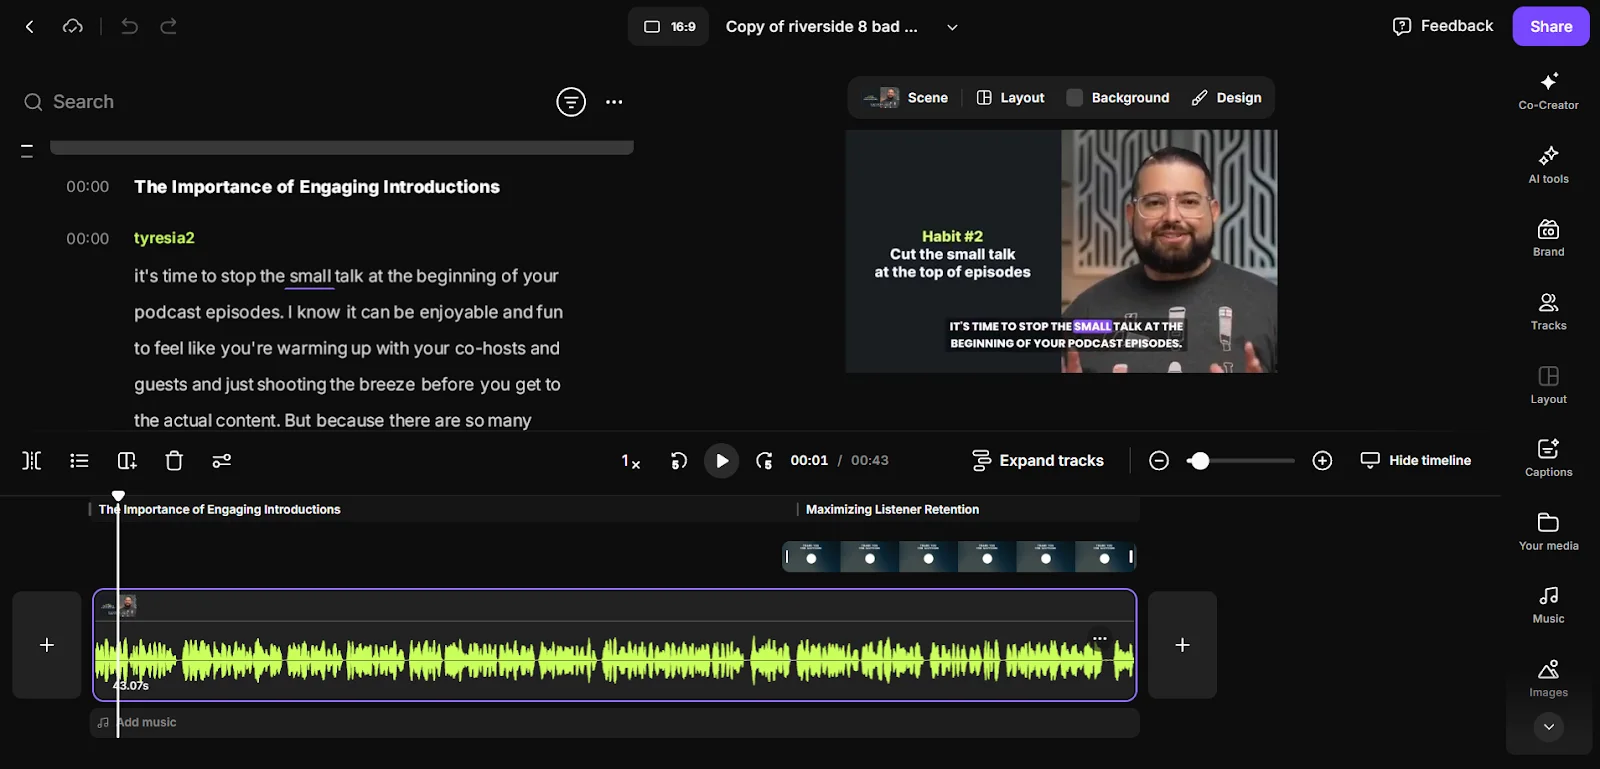Go back with the left arrow icon
This screenshot has width=1600, height=769.
[x=29, y=27]
